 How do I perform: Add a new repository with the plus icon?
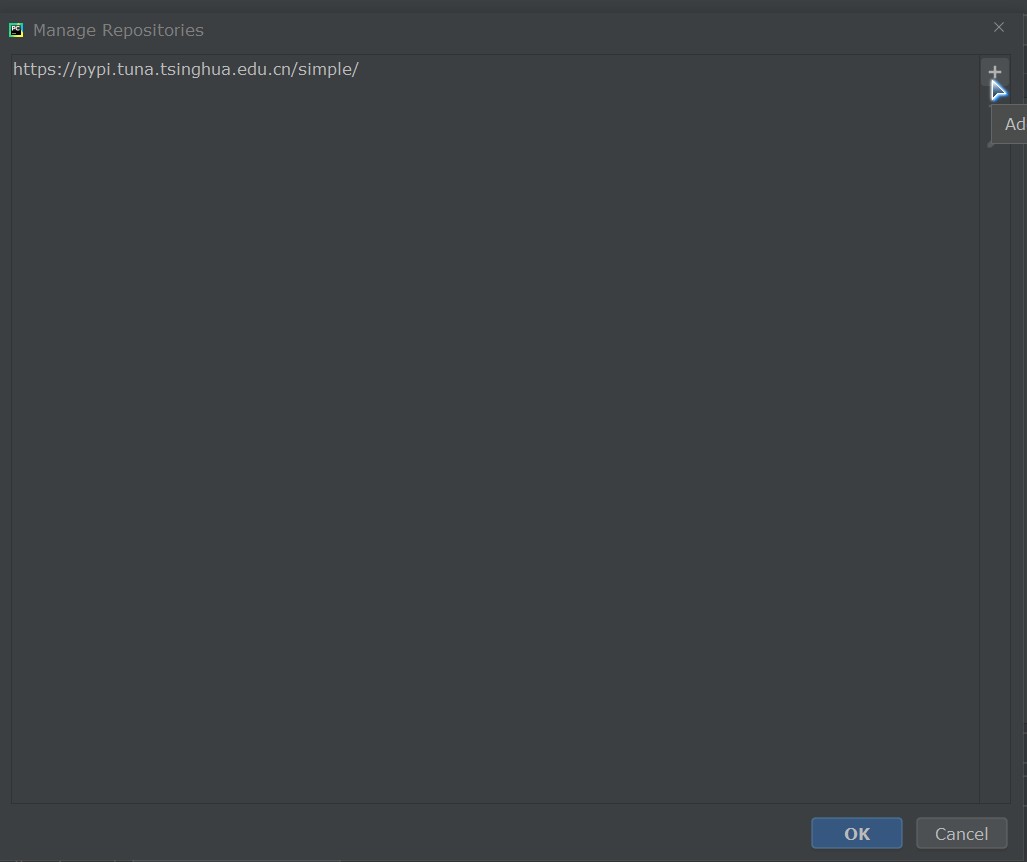coord(994,72)
